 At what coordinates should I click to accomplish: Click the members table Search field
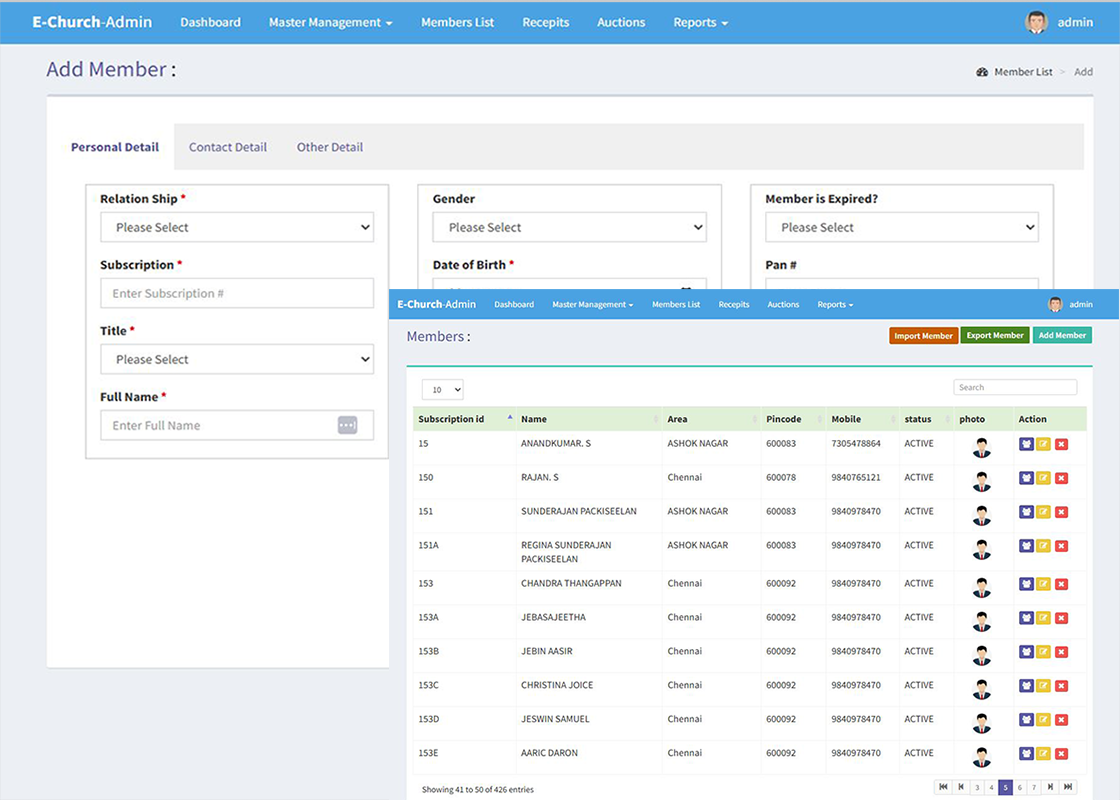(x=1014, y=387)
